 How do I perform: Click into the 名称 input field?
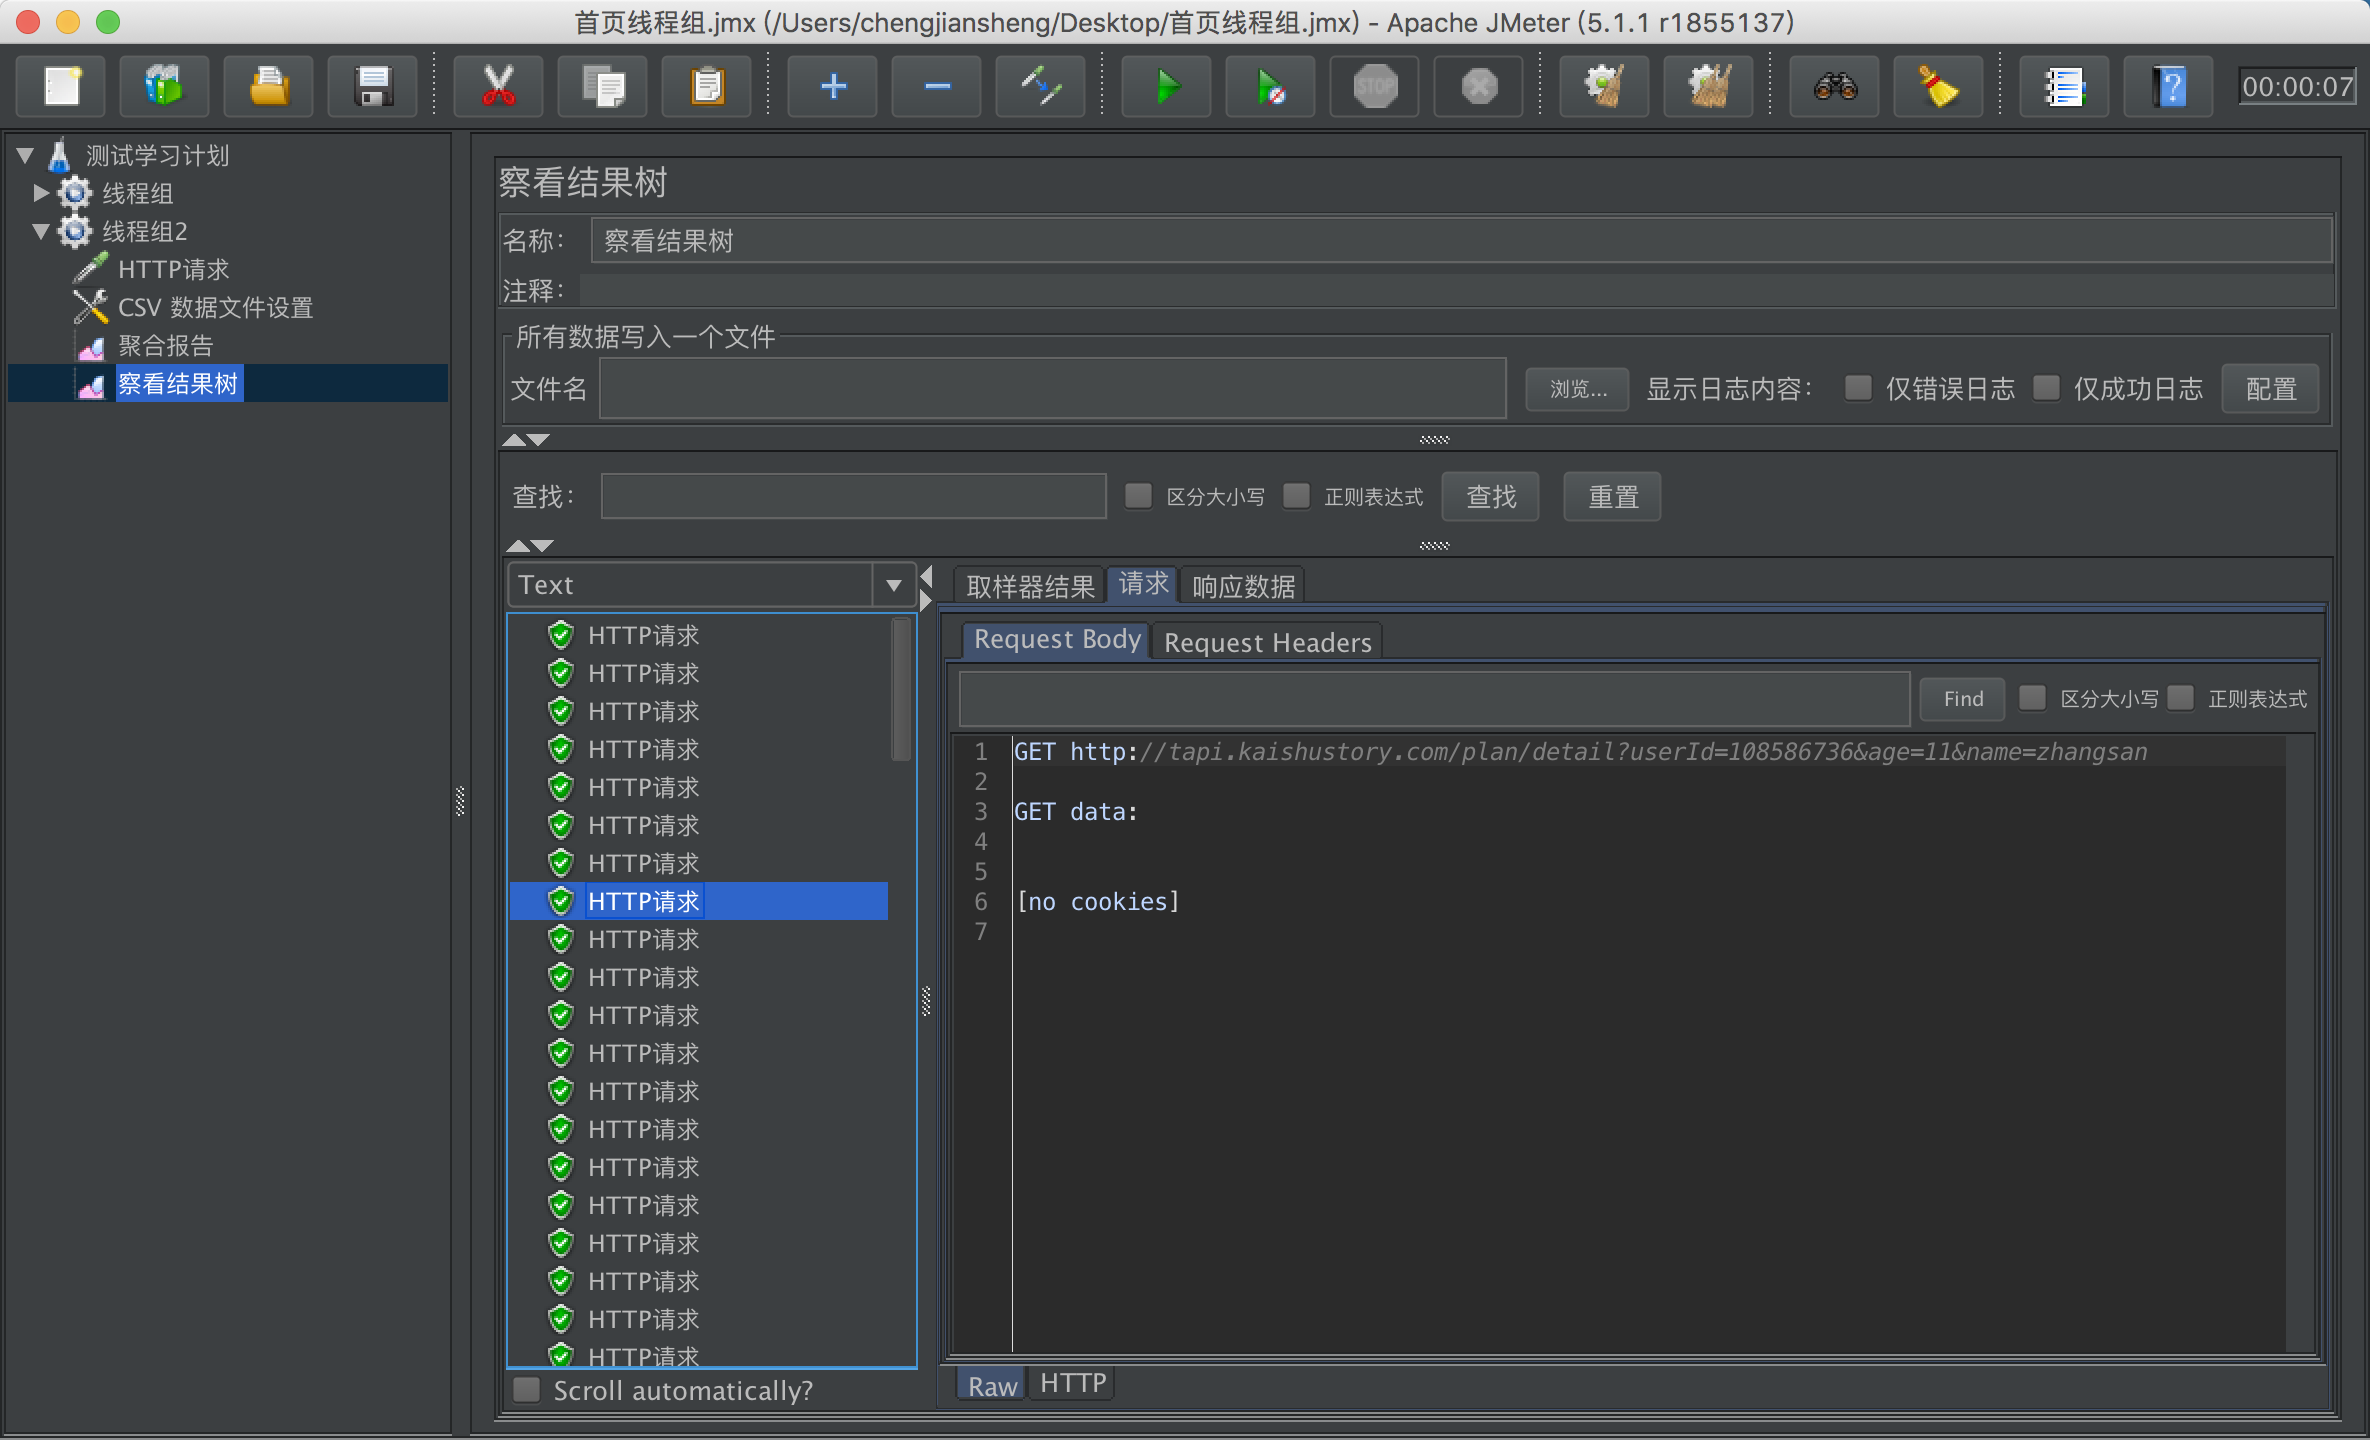[1461, 241]
